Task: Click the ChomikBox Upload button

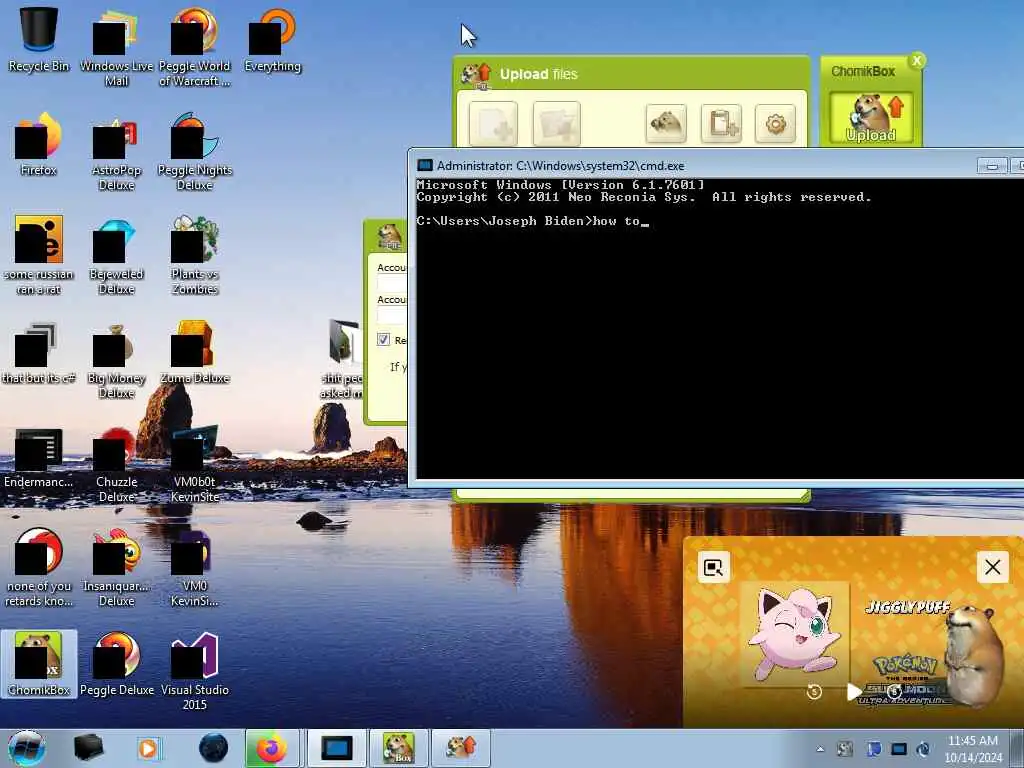Action: tap(871, 118)
